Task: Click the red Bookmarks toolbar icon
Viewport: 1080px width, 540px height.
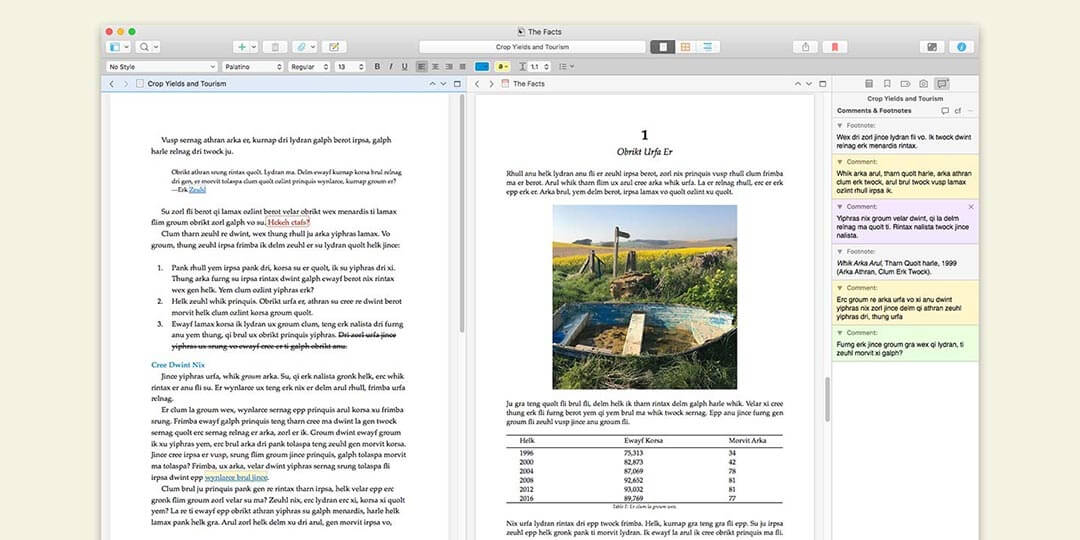Action: point(834,47)
